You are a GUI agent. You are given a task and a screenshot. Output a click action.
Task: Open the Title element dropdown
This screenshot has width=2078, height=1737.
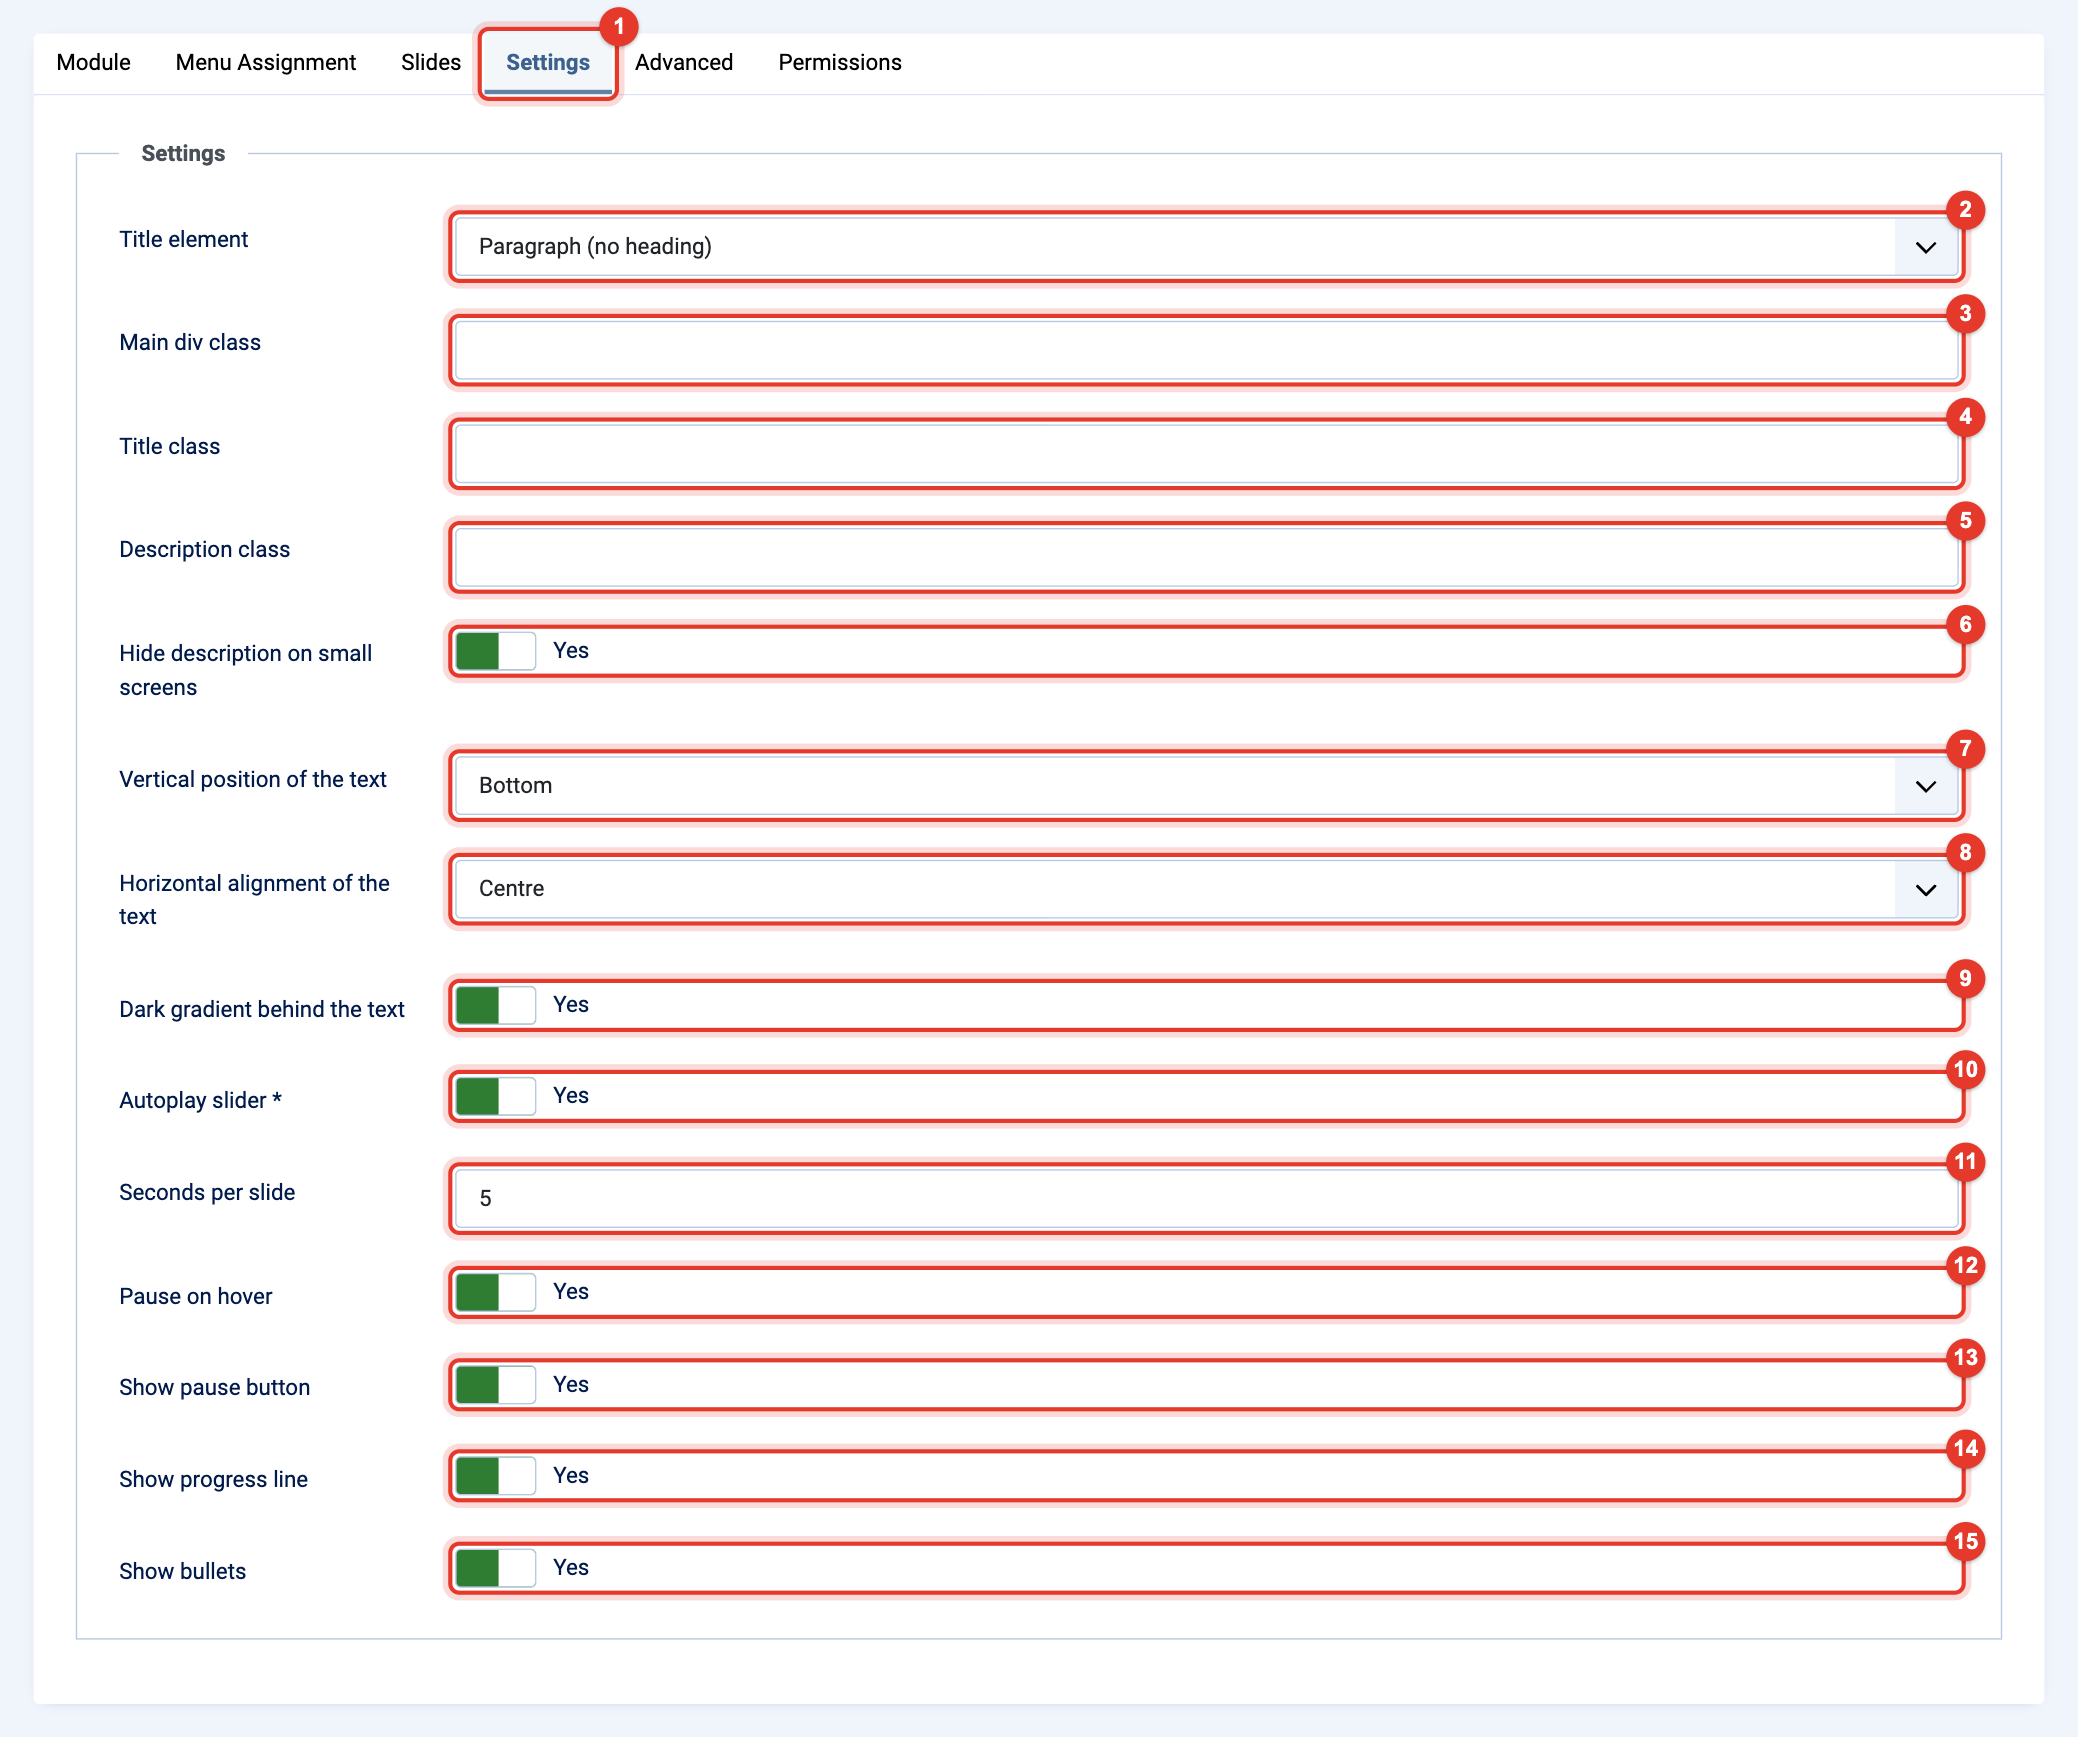(1206, 247)
